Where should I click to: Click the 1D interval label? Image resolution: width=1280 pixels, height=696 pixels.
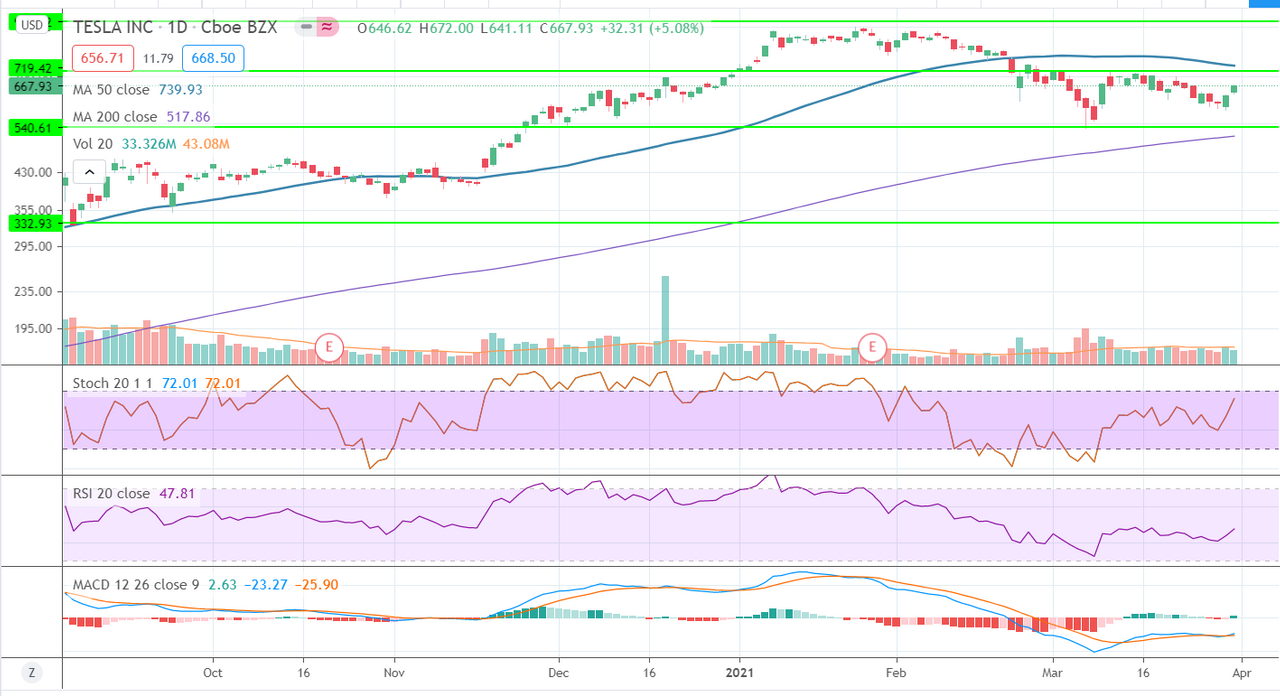coord(179,28)
